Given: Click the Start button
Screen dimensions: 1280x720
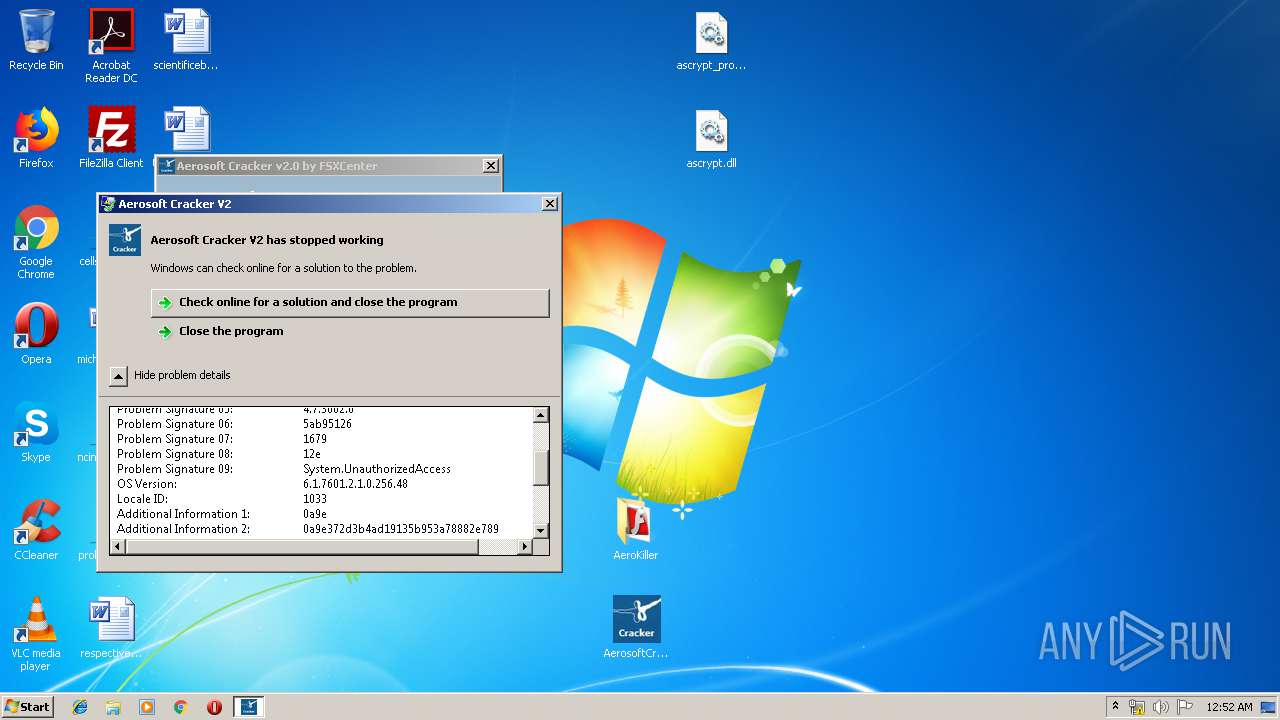Looking at the screenshot, I should [x=27, y=706].
